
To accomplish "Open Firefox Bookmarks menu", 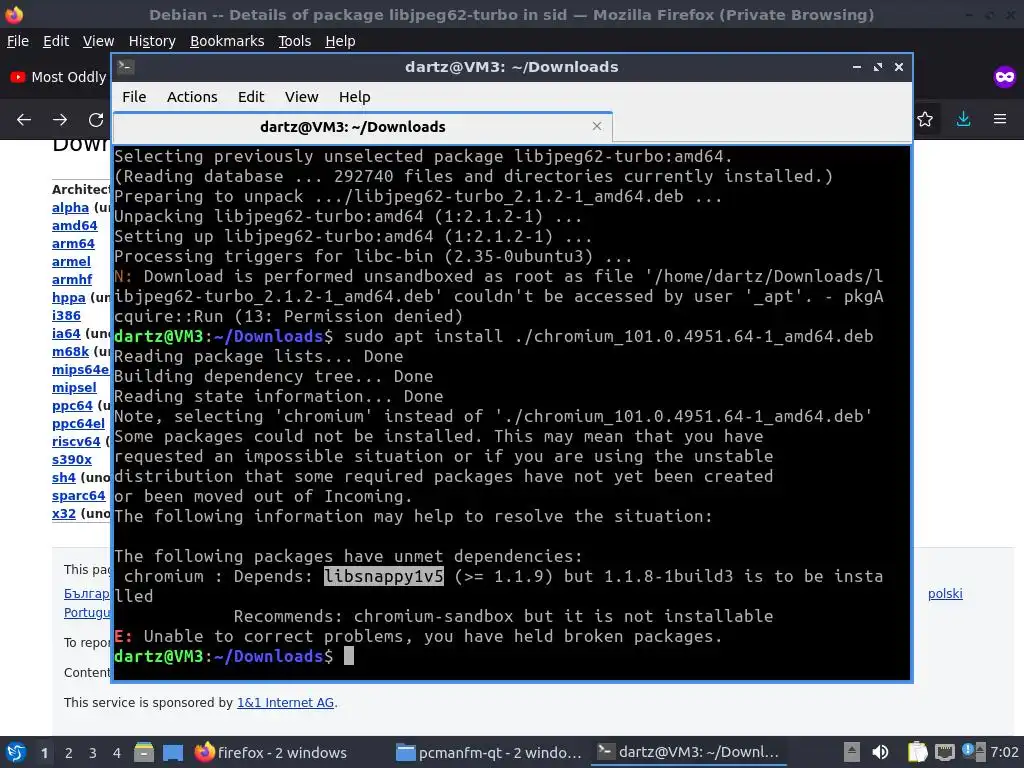I will pyautogui.click(x=227, y=41).
